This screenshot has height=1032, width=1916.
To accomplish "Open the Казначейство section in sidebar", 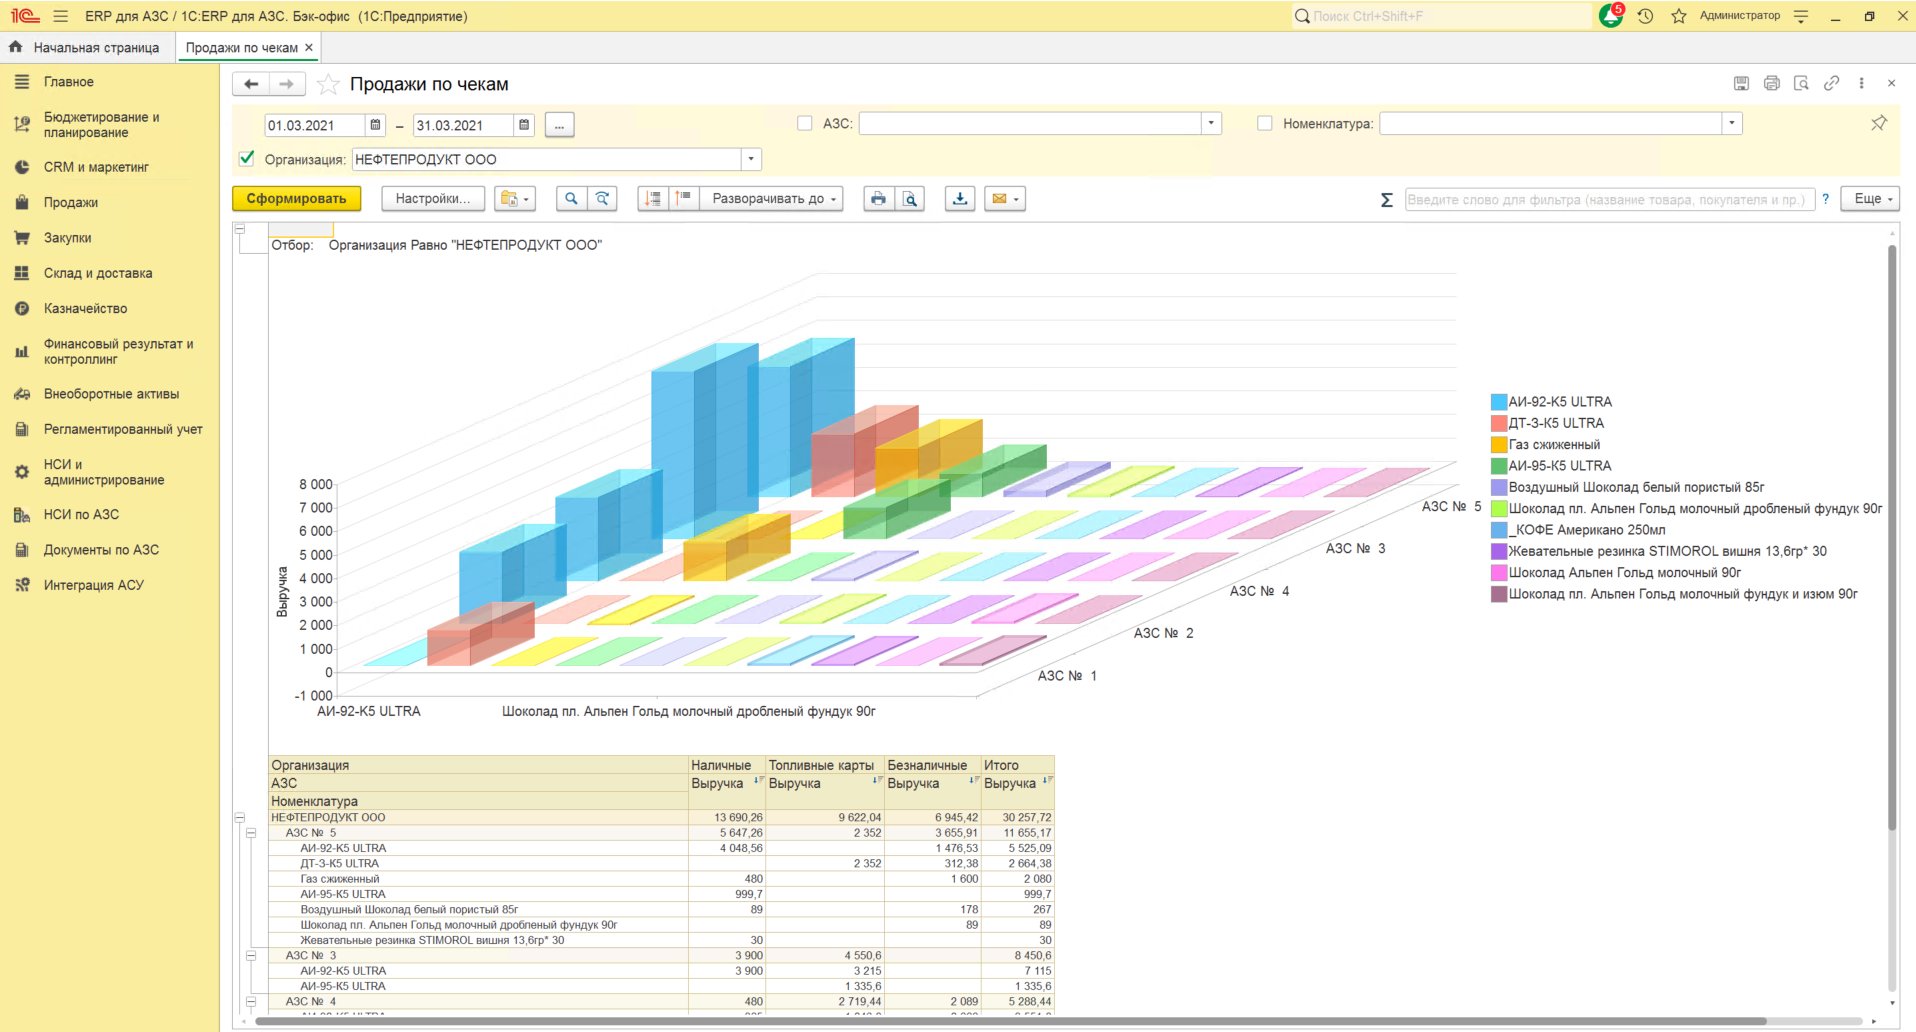I will (x=85, y=308).
